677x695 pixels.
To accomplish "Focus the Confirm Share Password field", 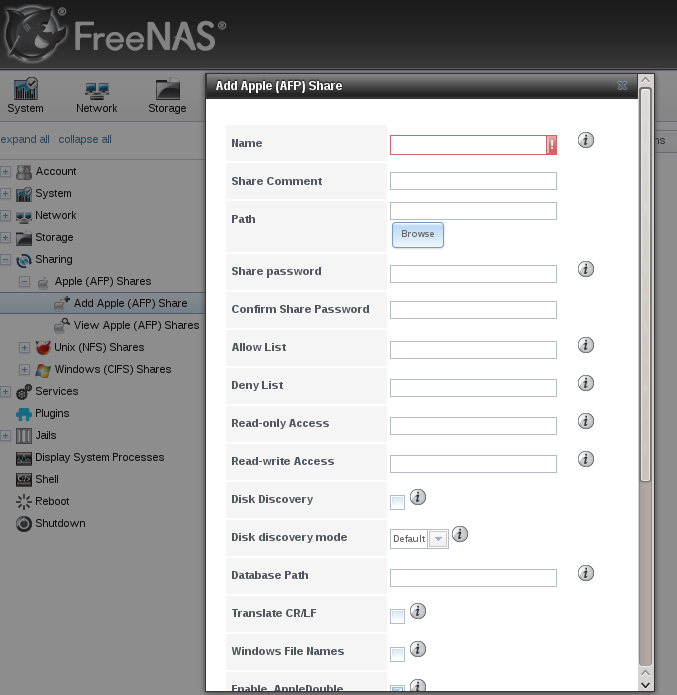I will (473, 310).
